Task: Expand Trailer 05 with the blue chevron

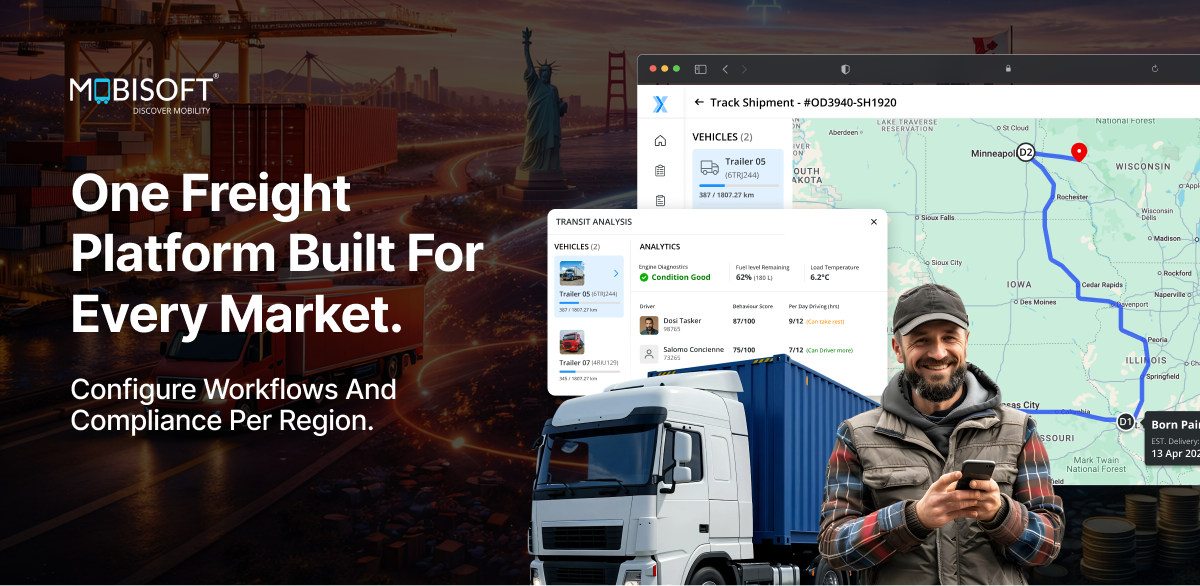Action: pyautogui.click(x=615, y=273)
